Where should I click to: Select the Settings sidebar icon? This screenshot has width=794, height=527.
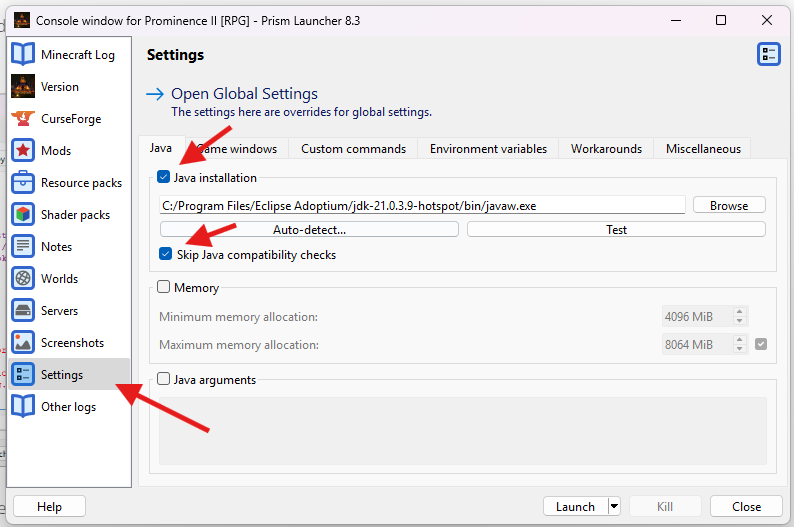pyautogui.click(x=23, y=374)
